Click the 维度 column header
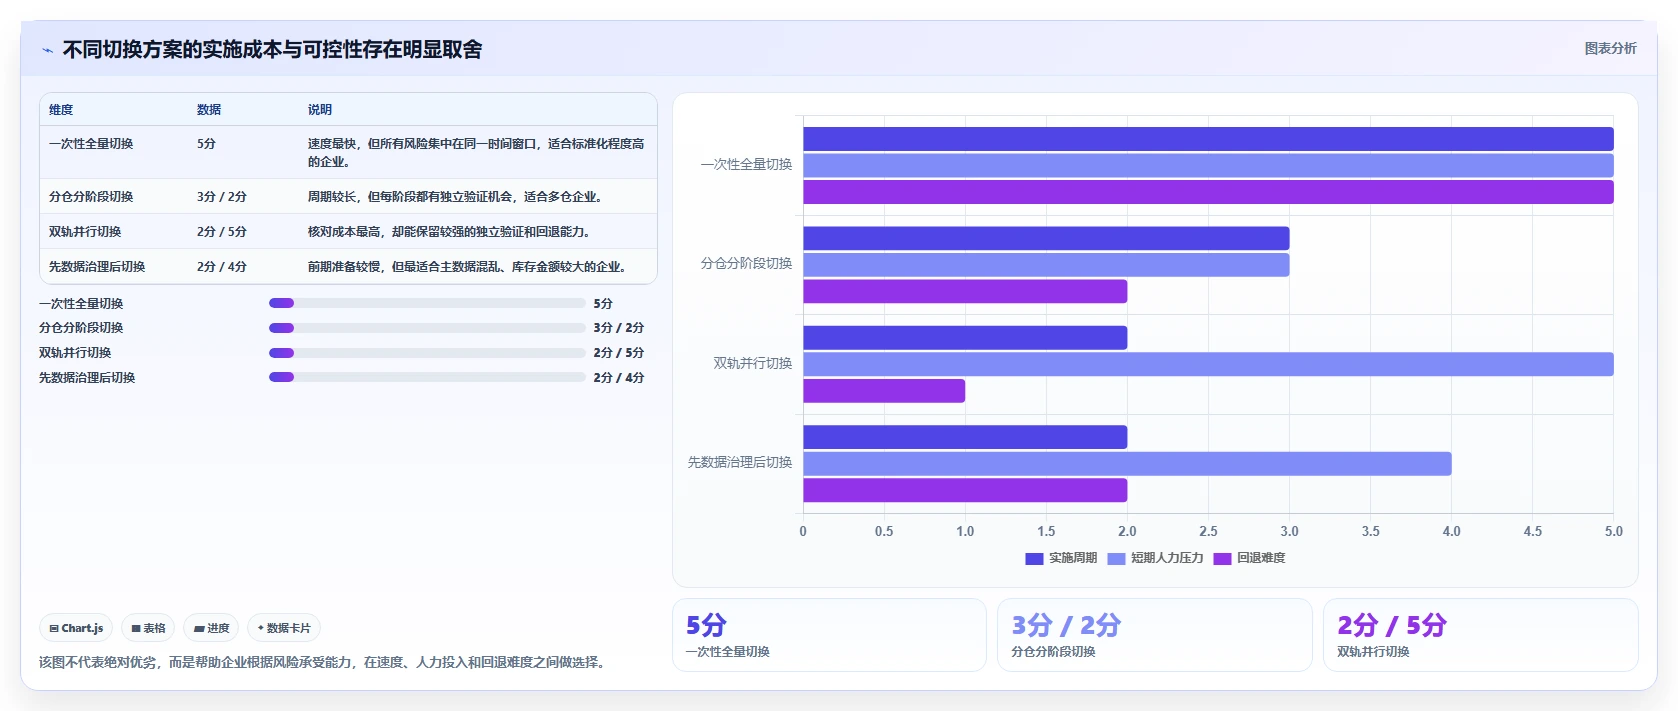Image resolution: width=1678 pixels, height=711 pixels. pos(61,110)
